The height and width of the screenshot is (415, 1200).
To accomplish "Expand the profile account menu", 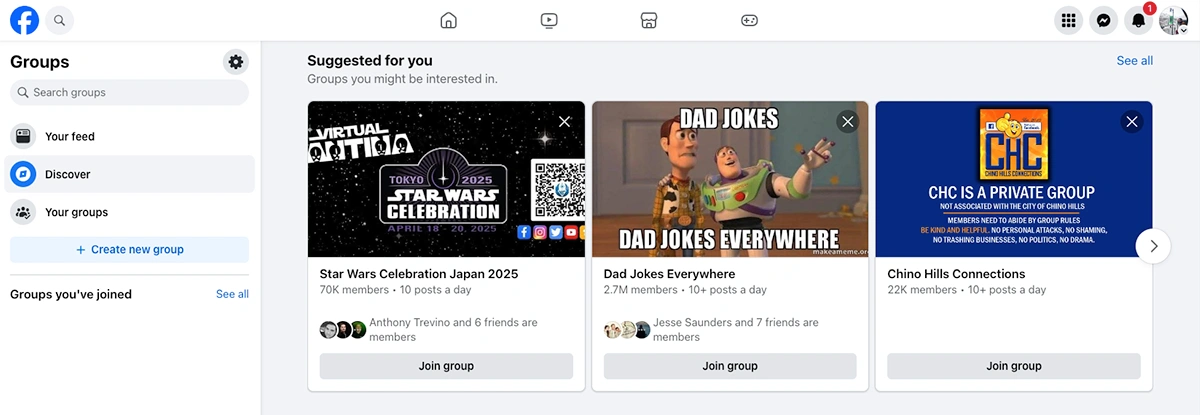I will pos(1173,20).
